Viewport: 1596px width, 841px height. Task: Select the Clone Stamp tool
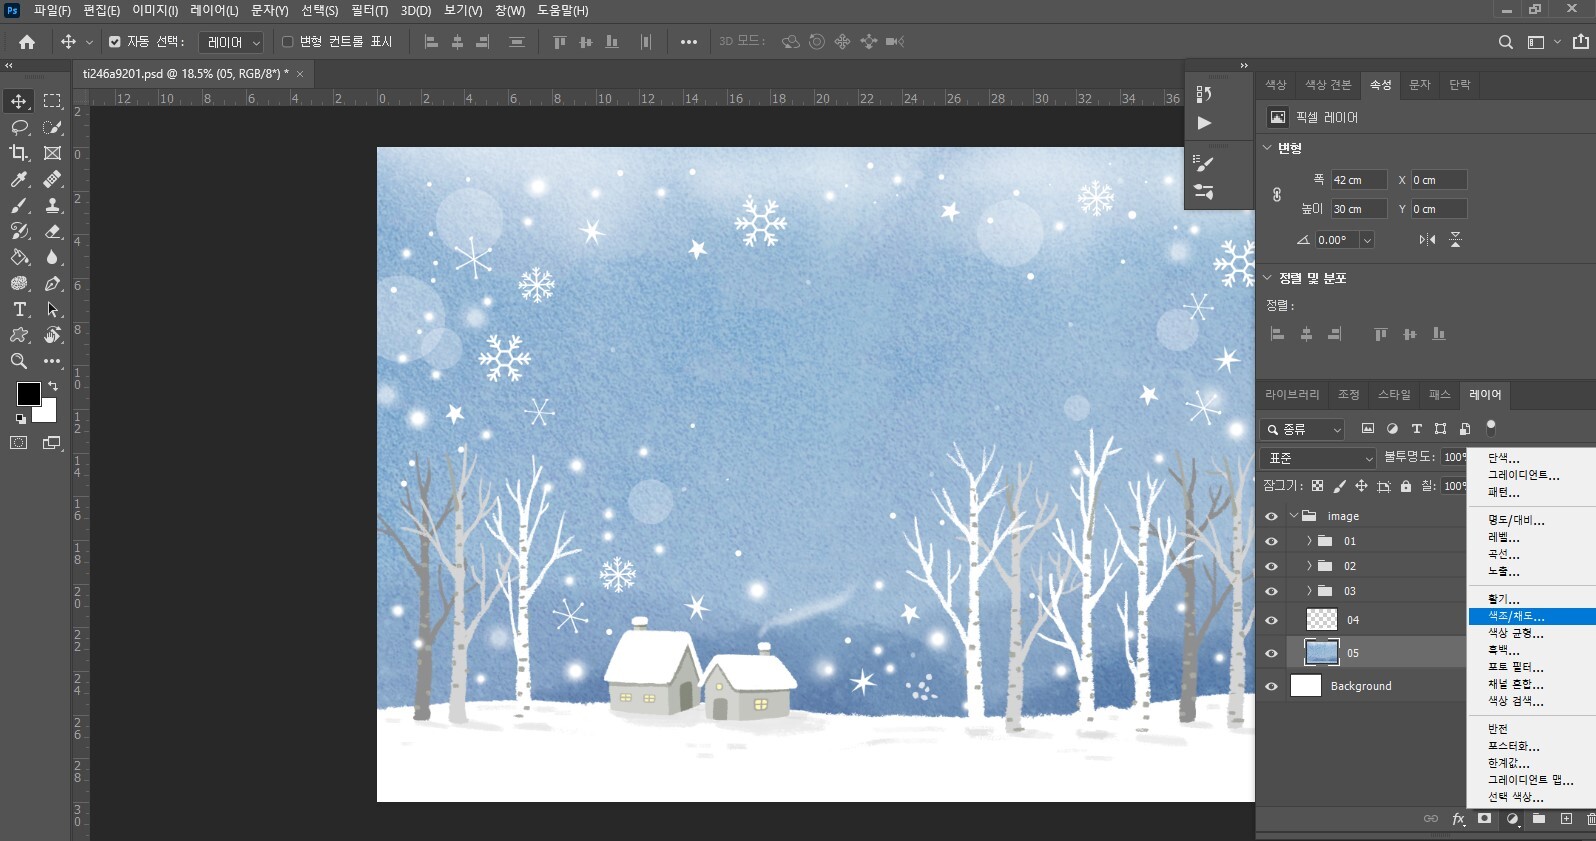point(53,205)
